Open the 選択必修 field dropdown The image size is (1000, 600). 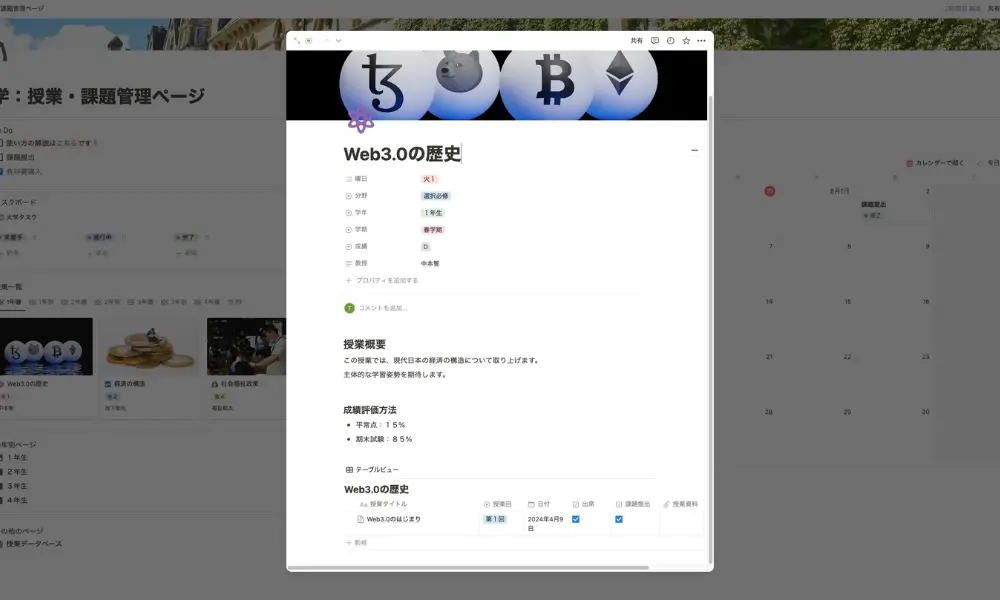coord(436,196)
